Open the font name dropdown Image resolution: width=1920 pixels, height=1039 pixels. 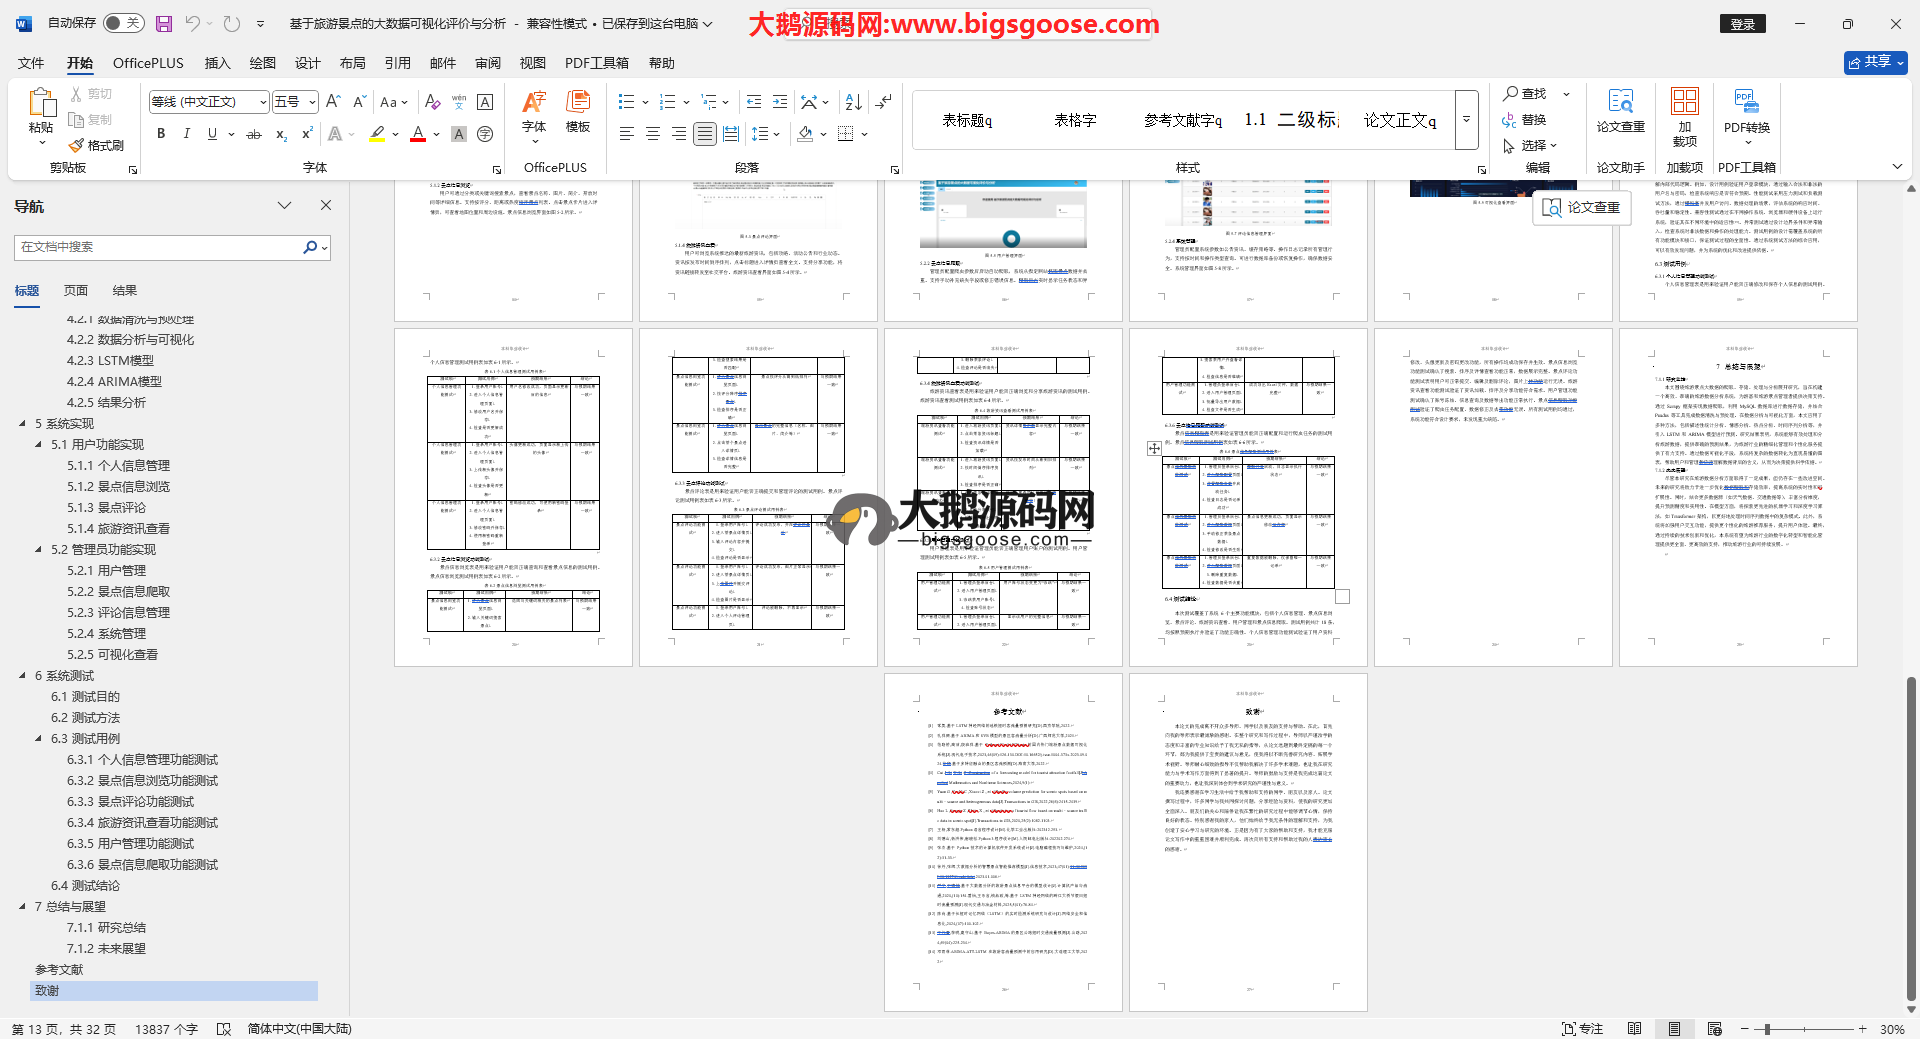[263, 102]
